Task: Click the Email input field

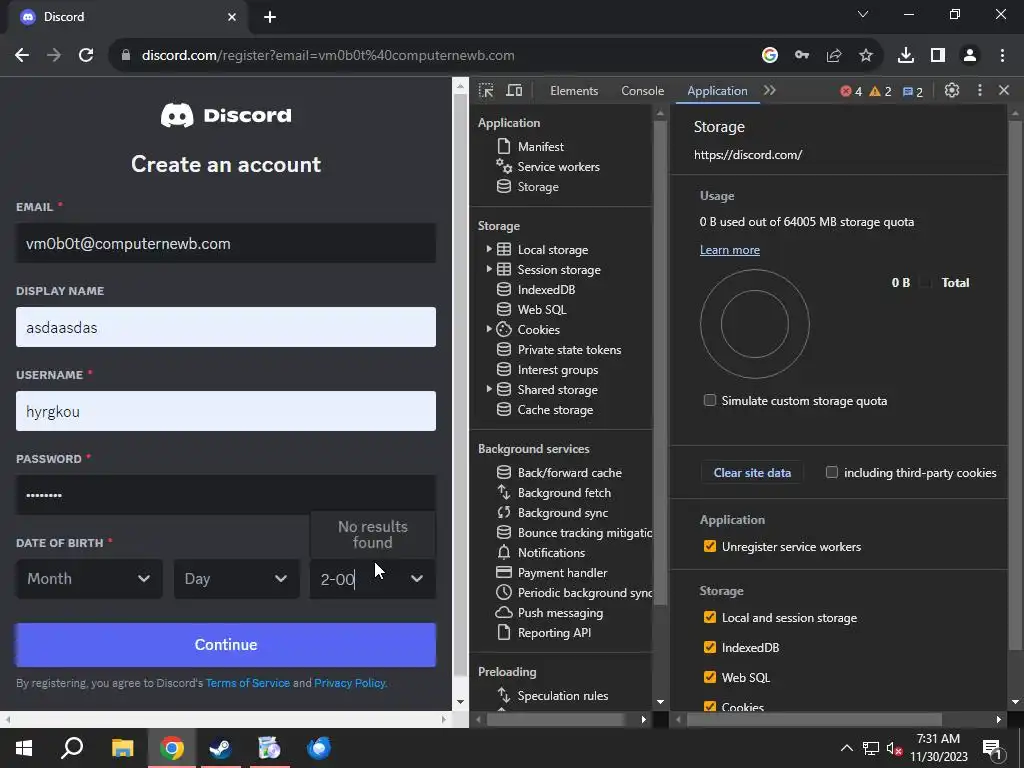Action: (x=226, y=244)
